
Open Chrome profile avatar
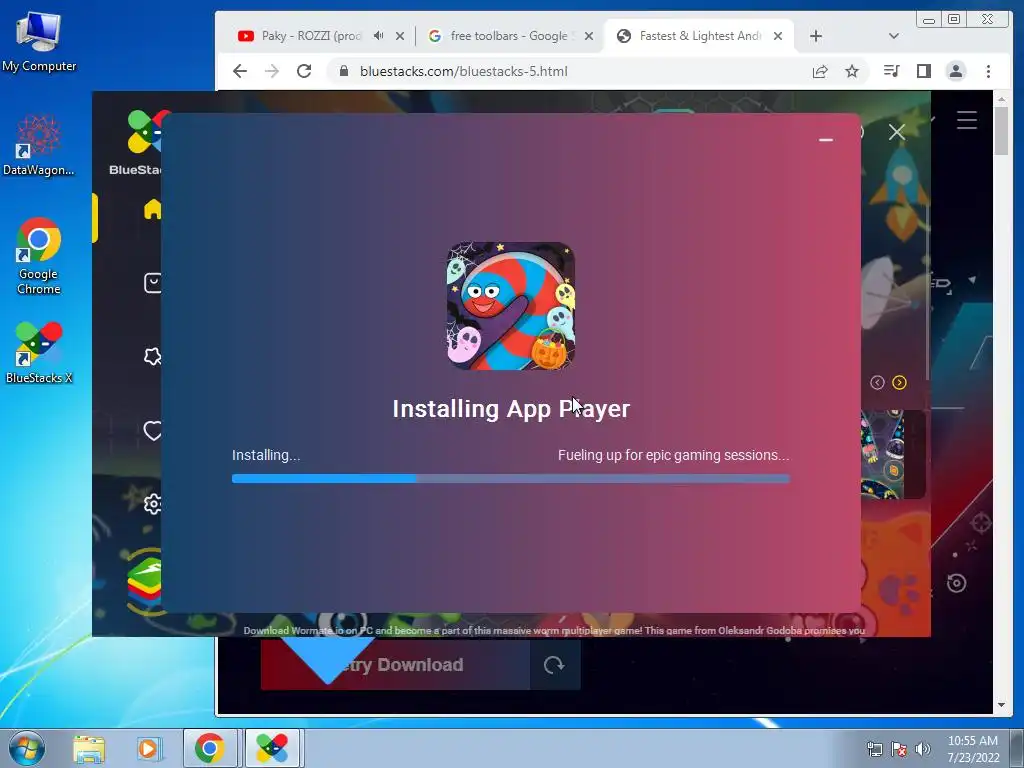pyautogui.click(x=955, y=71)
